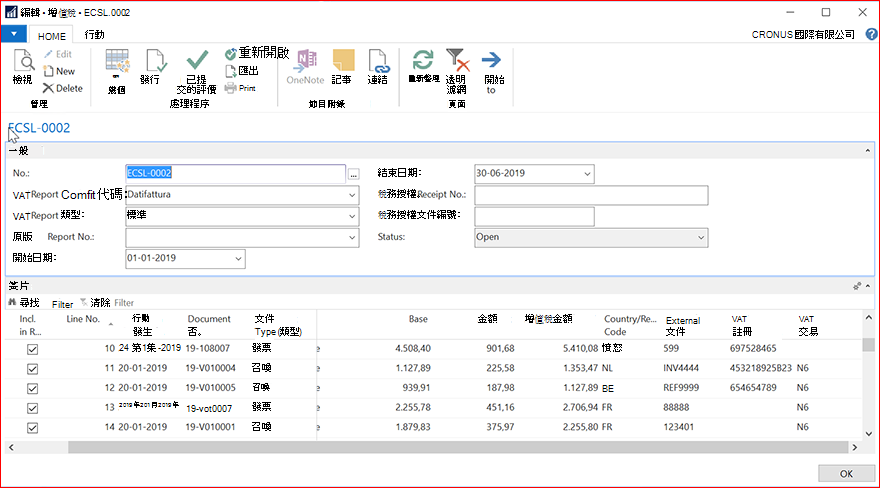Screen dimensions: 880x488
Task: Open the blue application menu dropdown
Action: [x=13, y=34]
